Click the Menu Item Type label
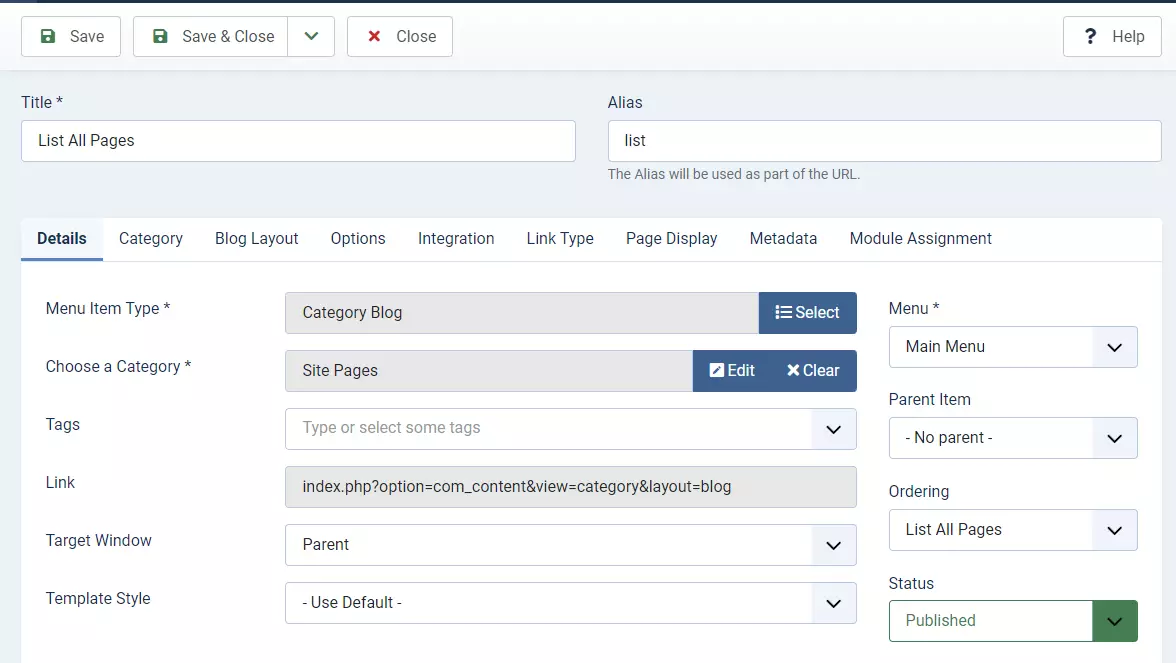This screenshot has width=1176, height=663. (x=108, y=308)
